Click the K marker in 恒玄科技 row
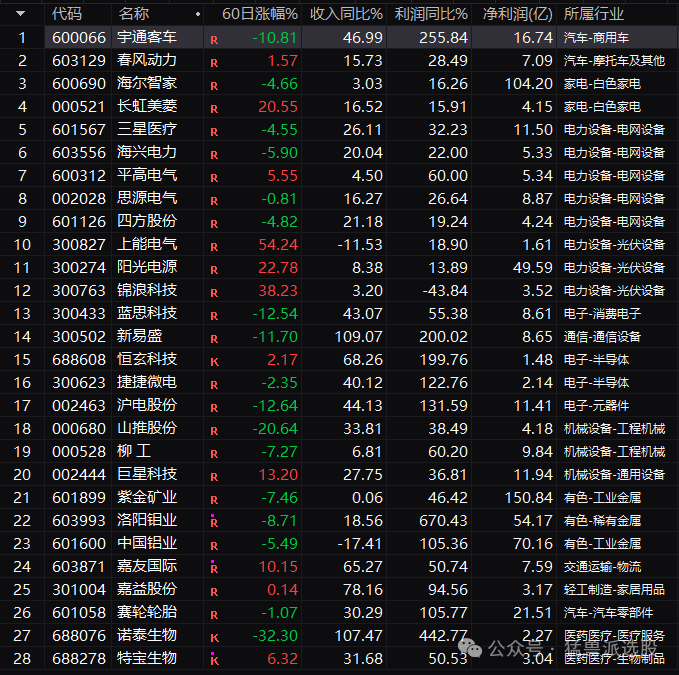 tap(214, 362)
